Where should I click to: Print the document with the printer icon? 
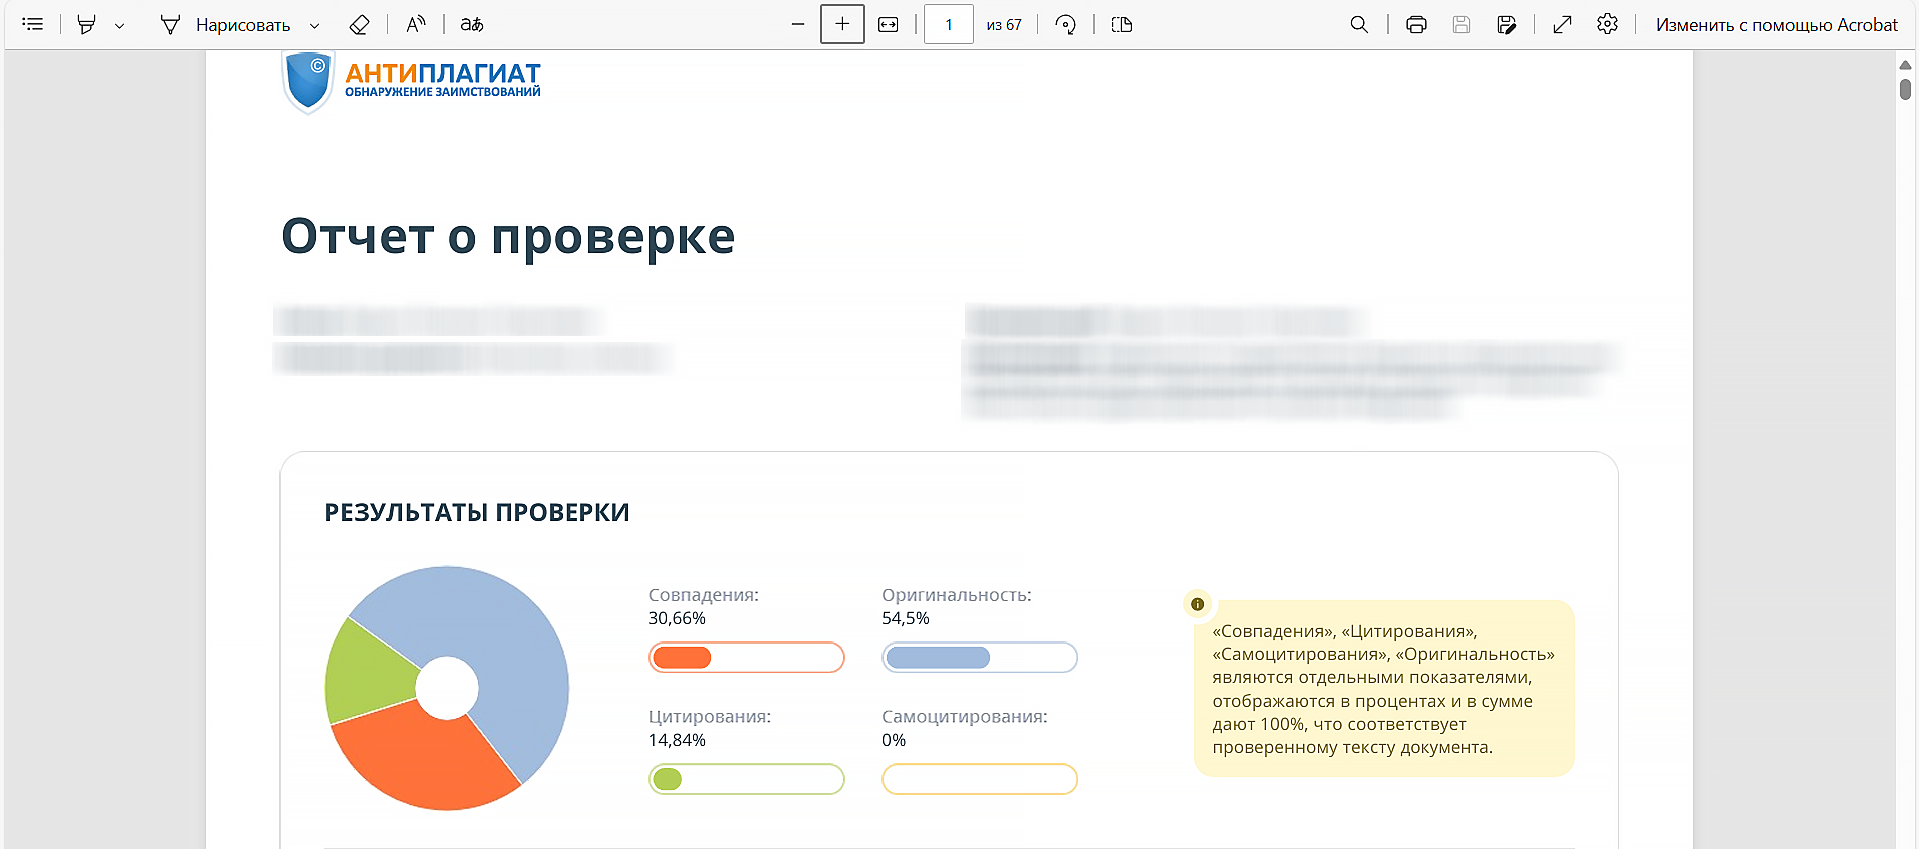(x=1416, y=25)
